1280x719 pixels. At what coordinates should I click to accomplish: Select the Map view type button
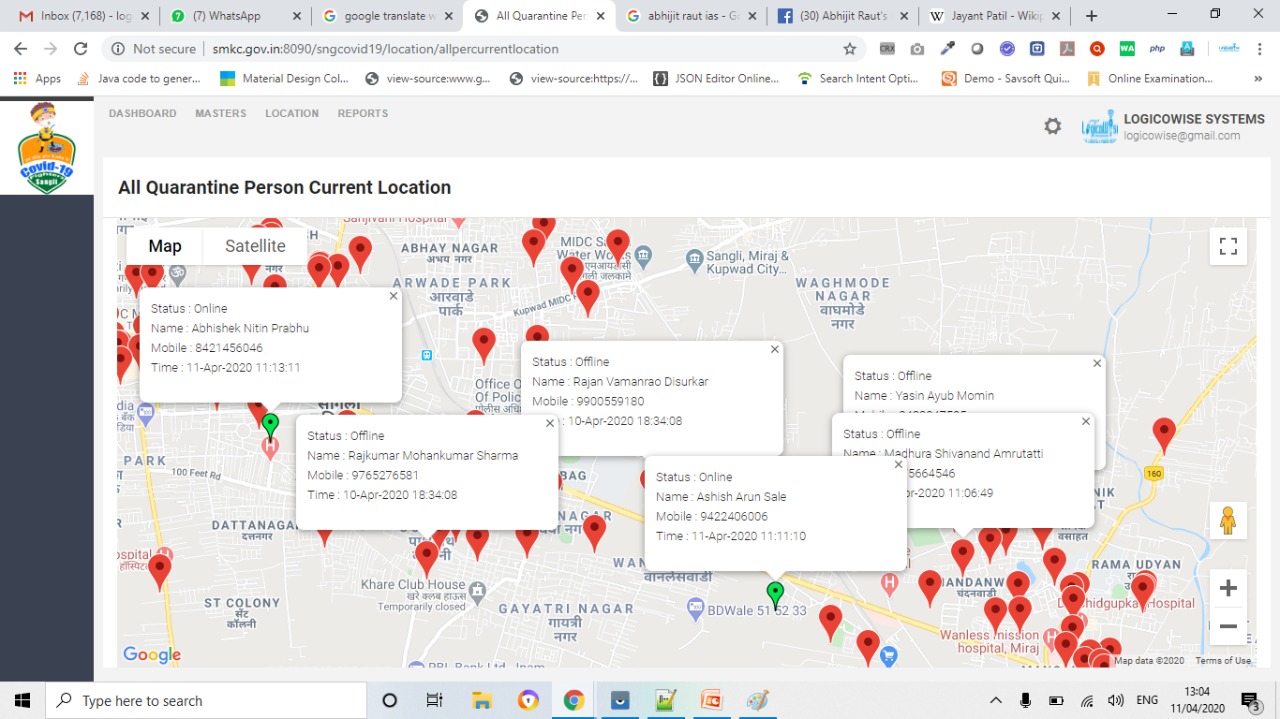(x=165, y=246)
